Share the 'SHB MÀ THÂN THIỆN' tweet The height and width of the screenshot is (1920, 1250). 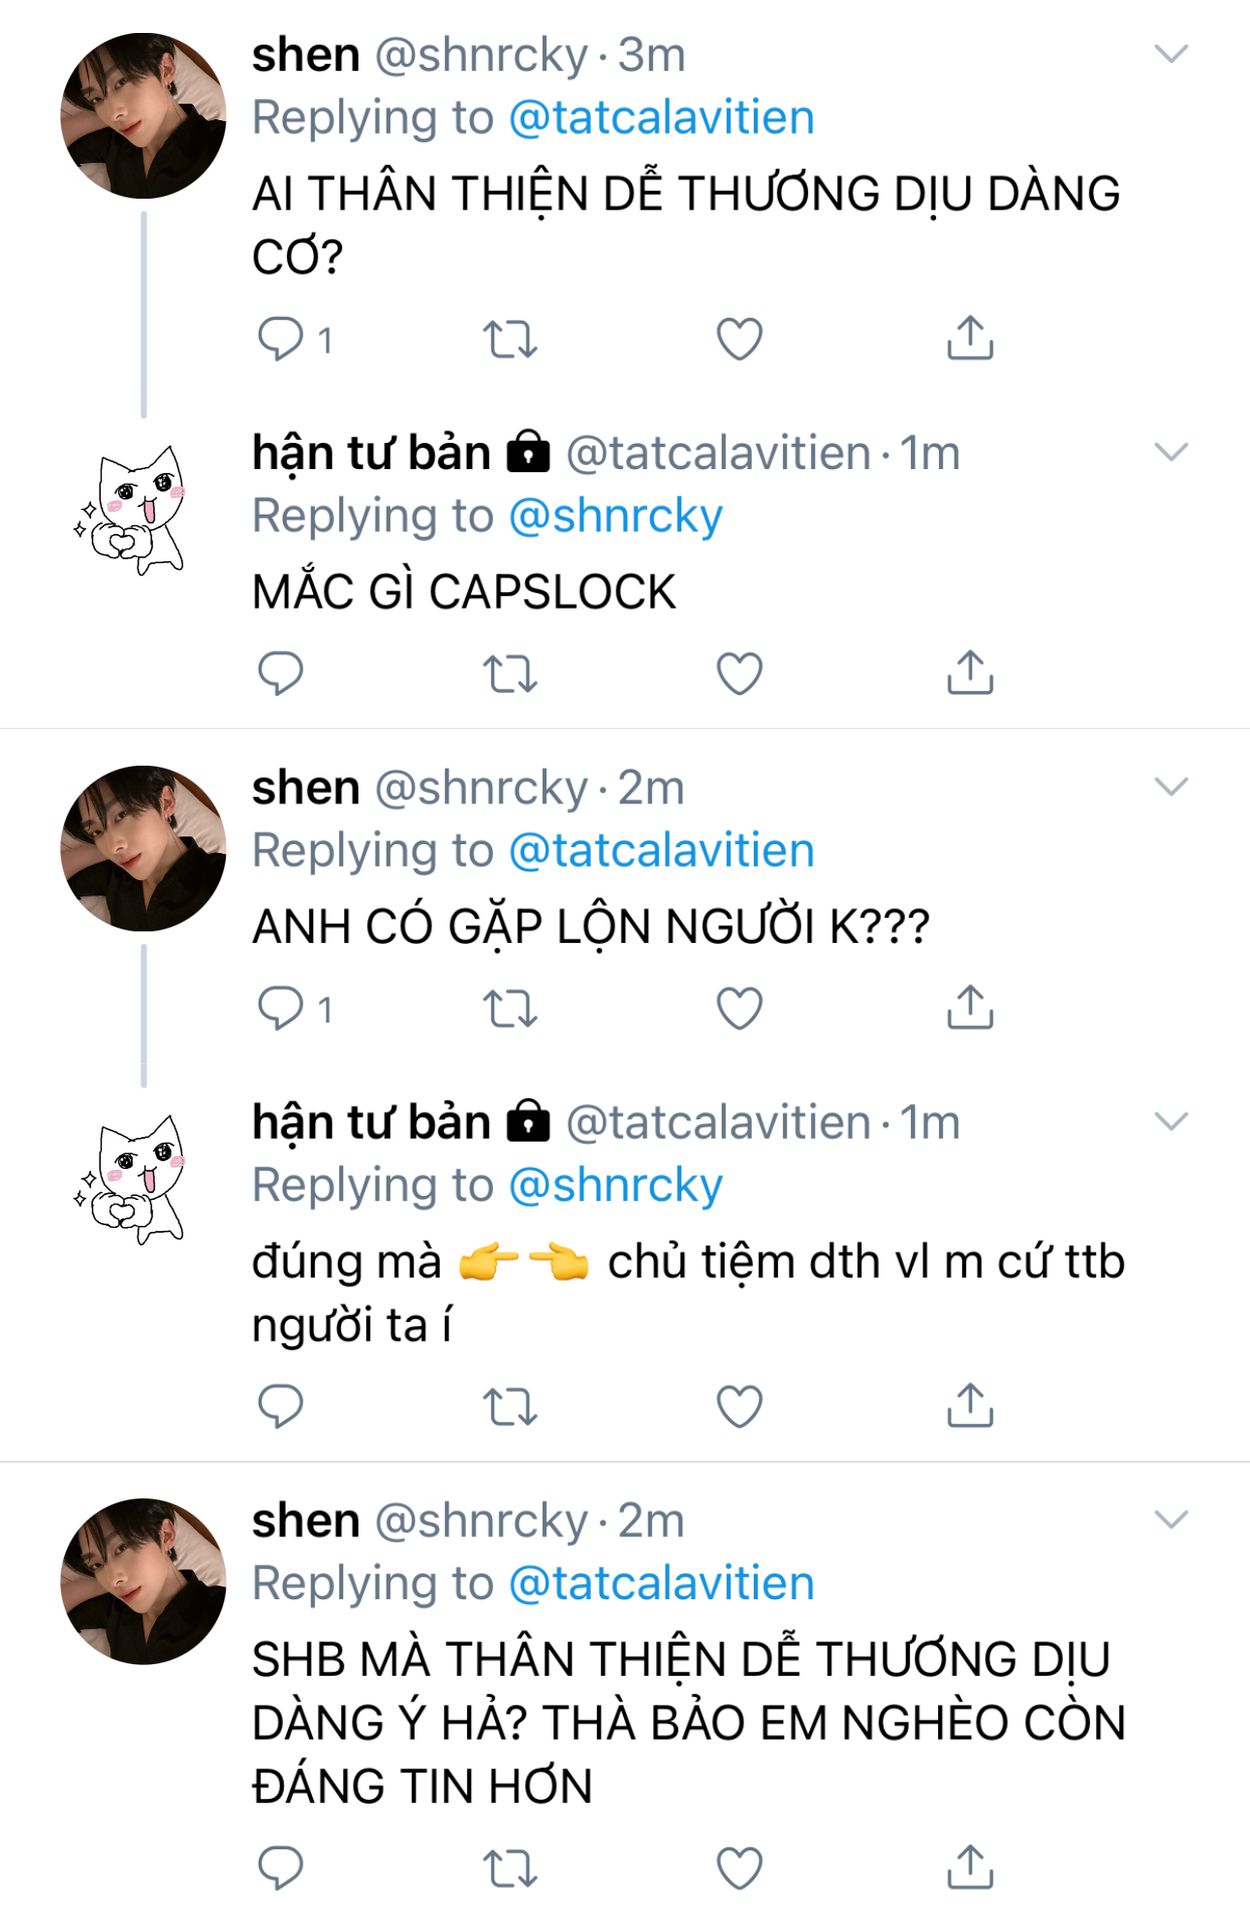(970, 1866)
